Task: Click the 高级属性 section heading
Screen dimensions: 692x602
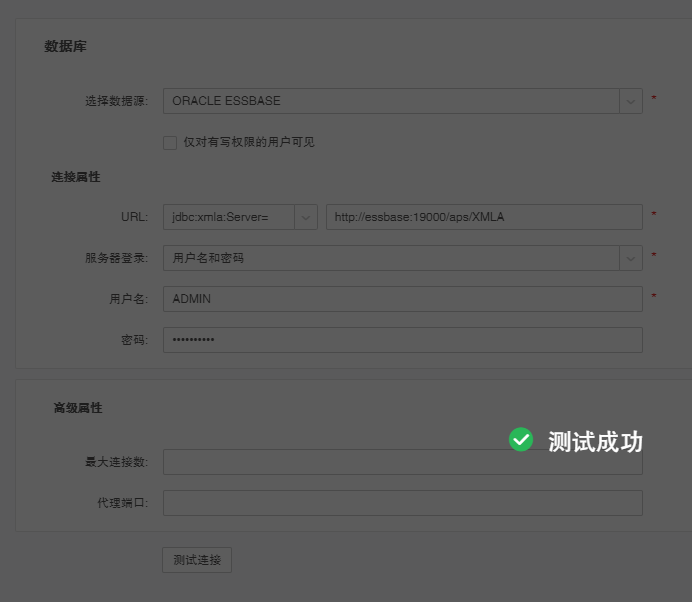Action: tap(78, 408)
